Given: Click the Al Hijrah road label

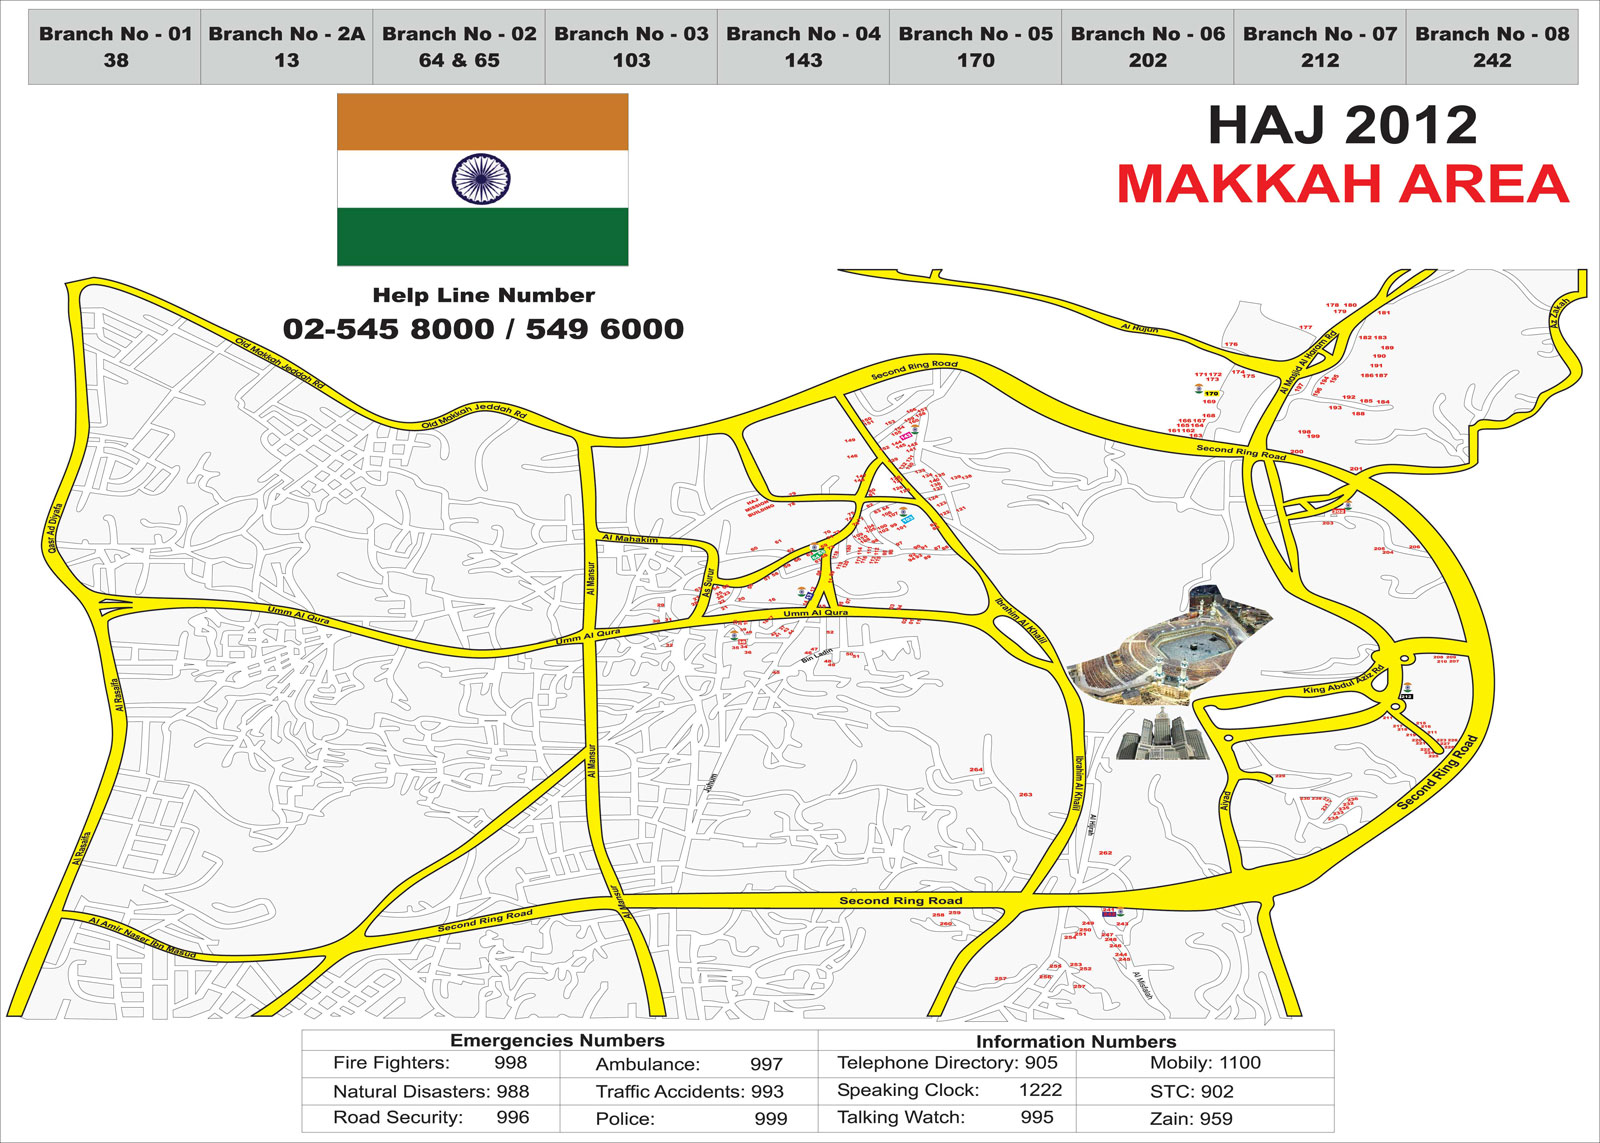Looking at the screenshot, I should [1091, 826].
